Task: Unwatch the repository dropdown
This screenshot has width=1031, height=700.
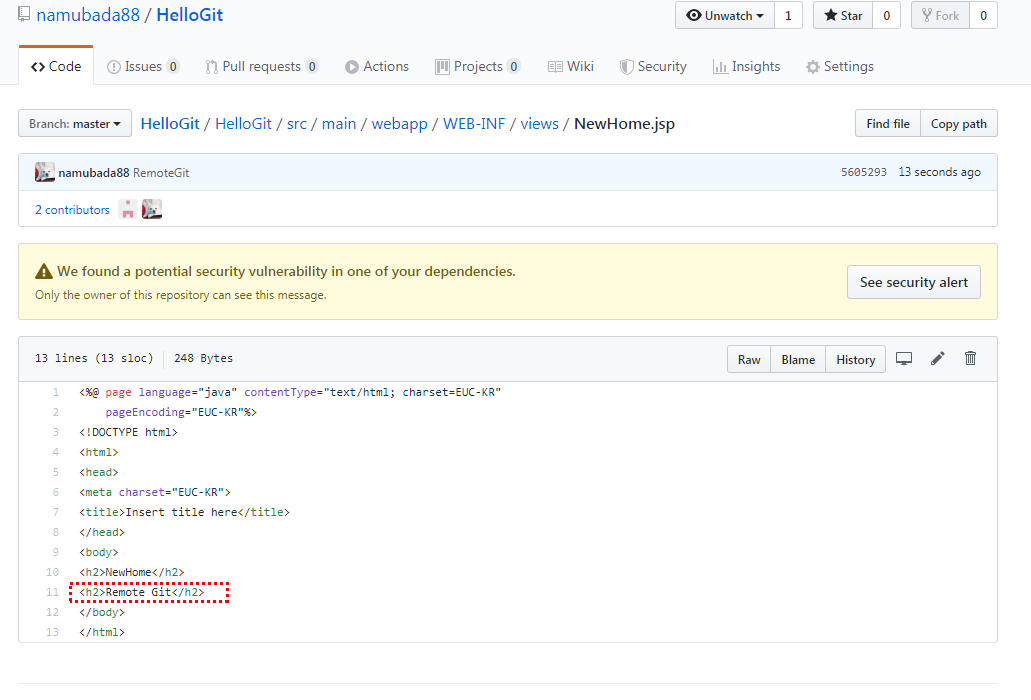Action: (x=725, y=15)
